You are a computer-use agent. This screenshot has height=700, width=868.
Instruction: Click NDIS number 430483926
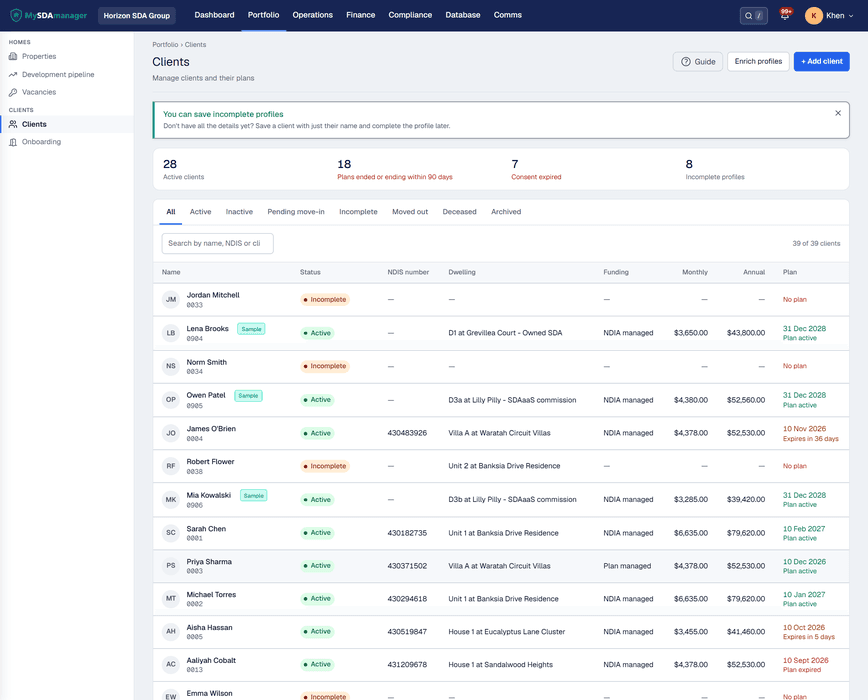click(x=407, y=433)
